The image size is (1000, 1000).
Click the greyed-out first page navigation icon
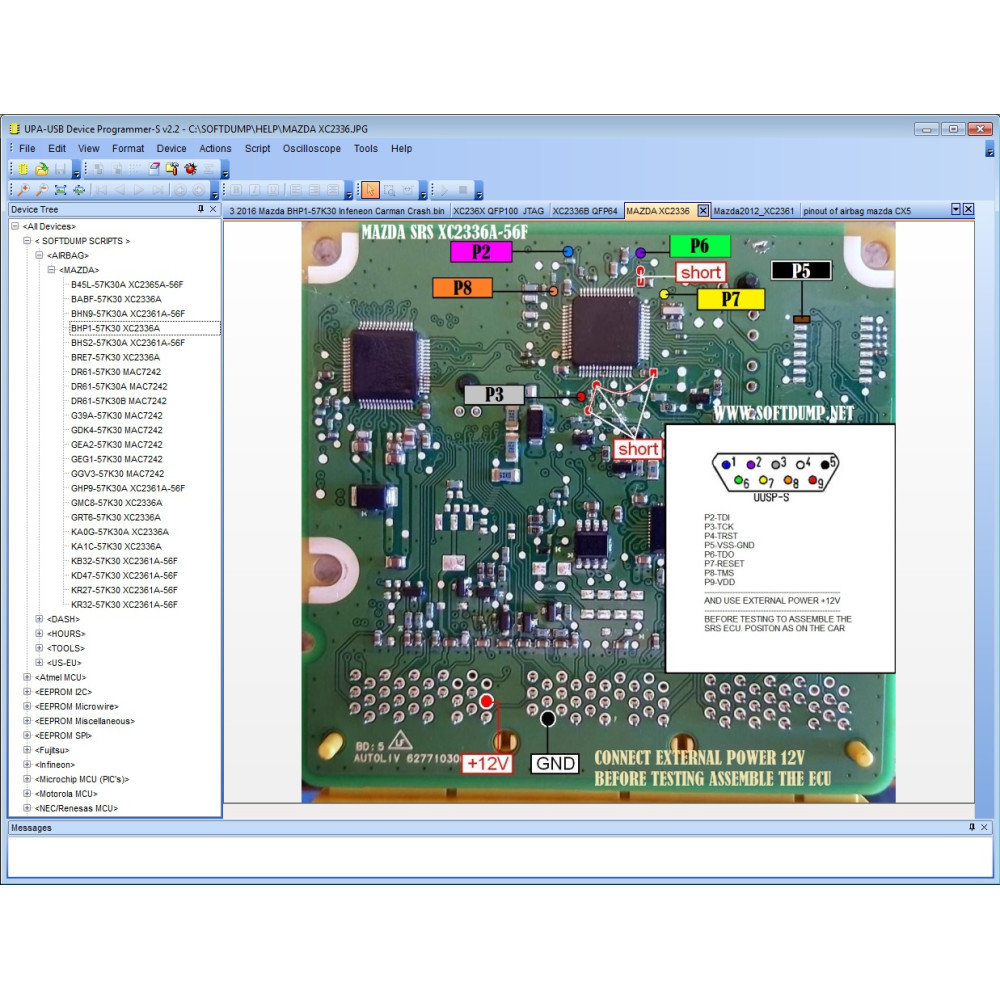101,190
